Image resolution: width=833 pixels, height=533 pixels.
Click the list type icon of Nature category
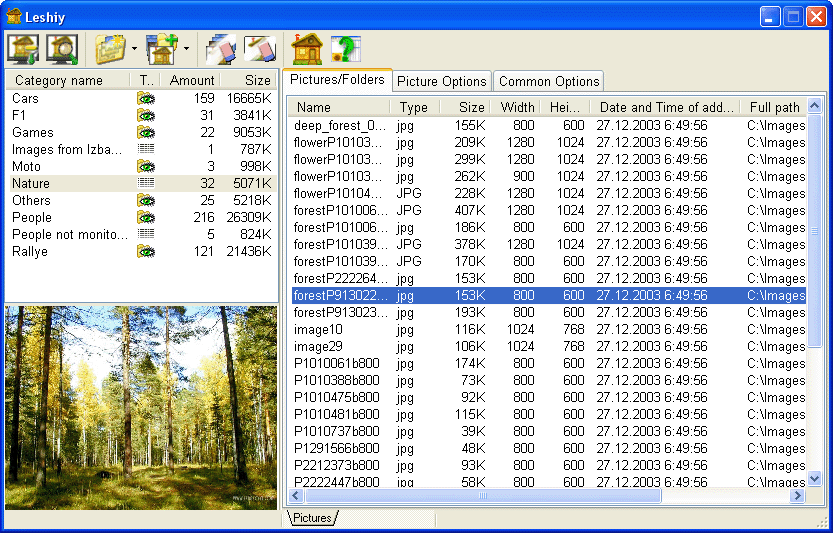coord(146,183)
